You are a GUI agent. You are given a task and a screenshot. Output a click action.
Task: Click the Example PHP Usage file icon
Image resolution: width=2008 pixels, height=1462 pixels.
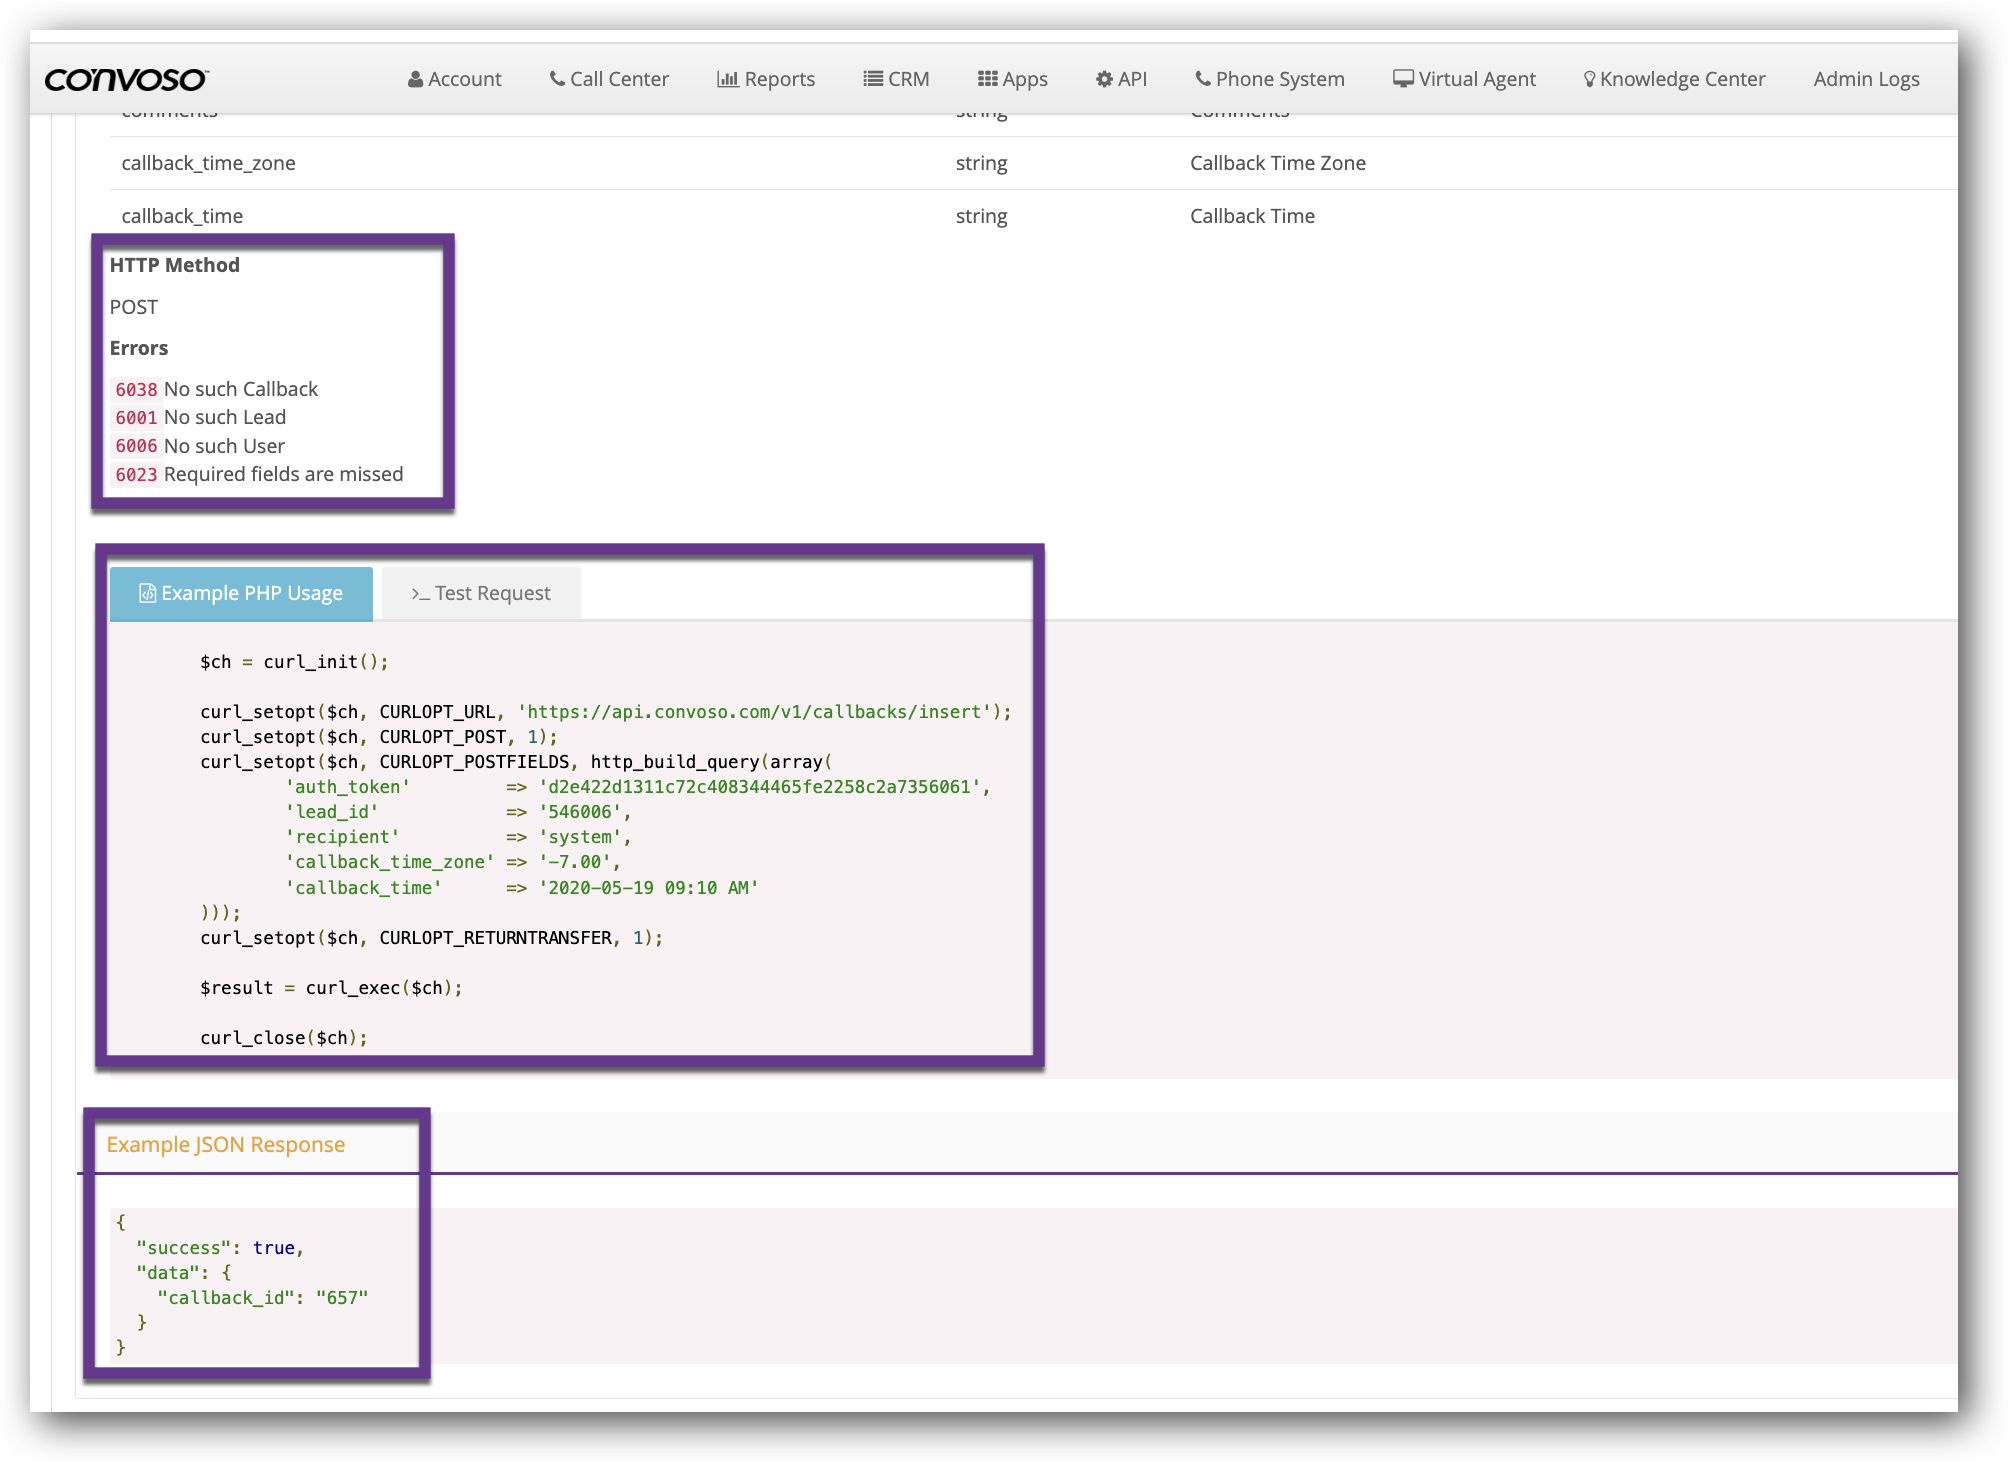click(147, 593)
